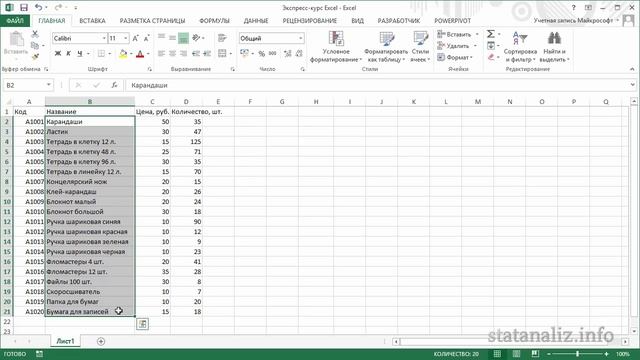This screenshot has height=360, width=640.
Task: Expand Условное форматирование menu
Action: [x=336, y=47]
